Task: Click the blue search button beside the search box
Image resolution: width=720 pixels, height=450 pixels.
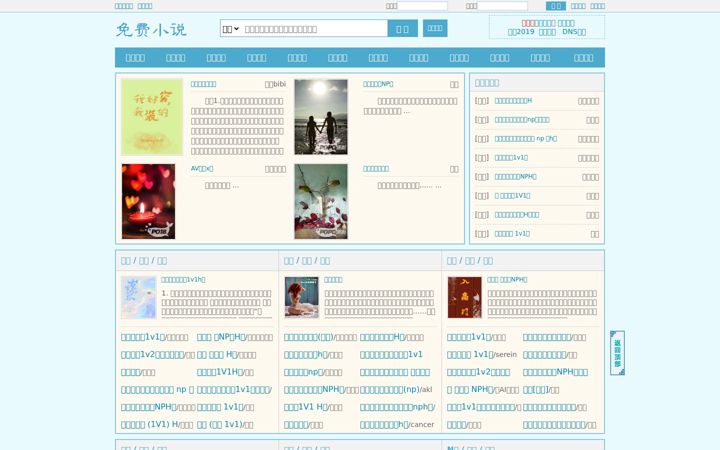Action: [x=402, y=28]
